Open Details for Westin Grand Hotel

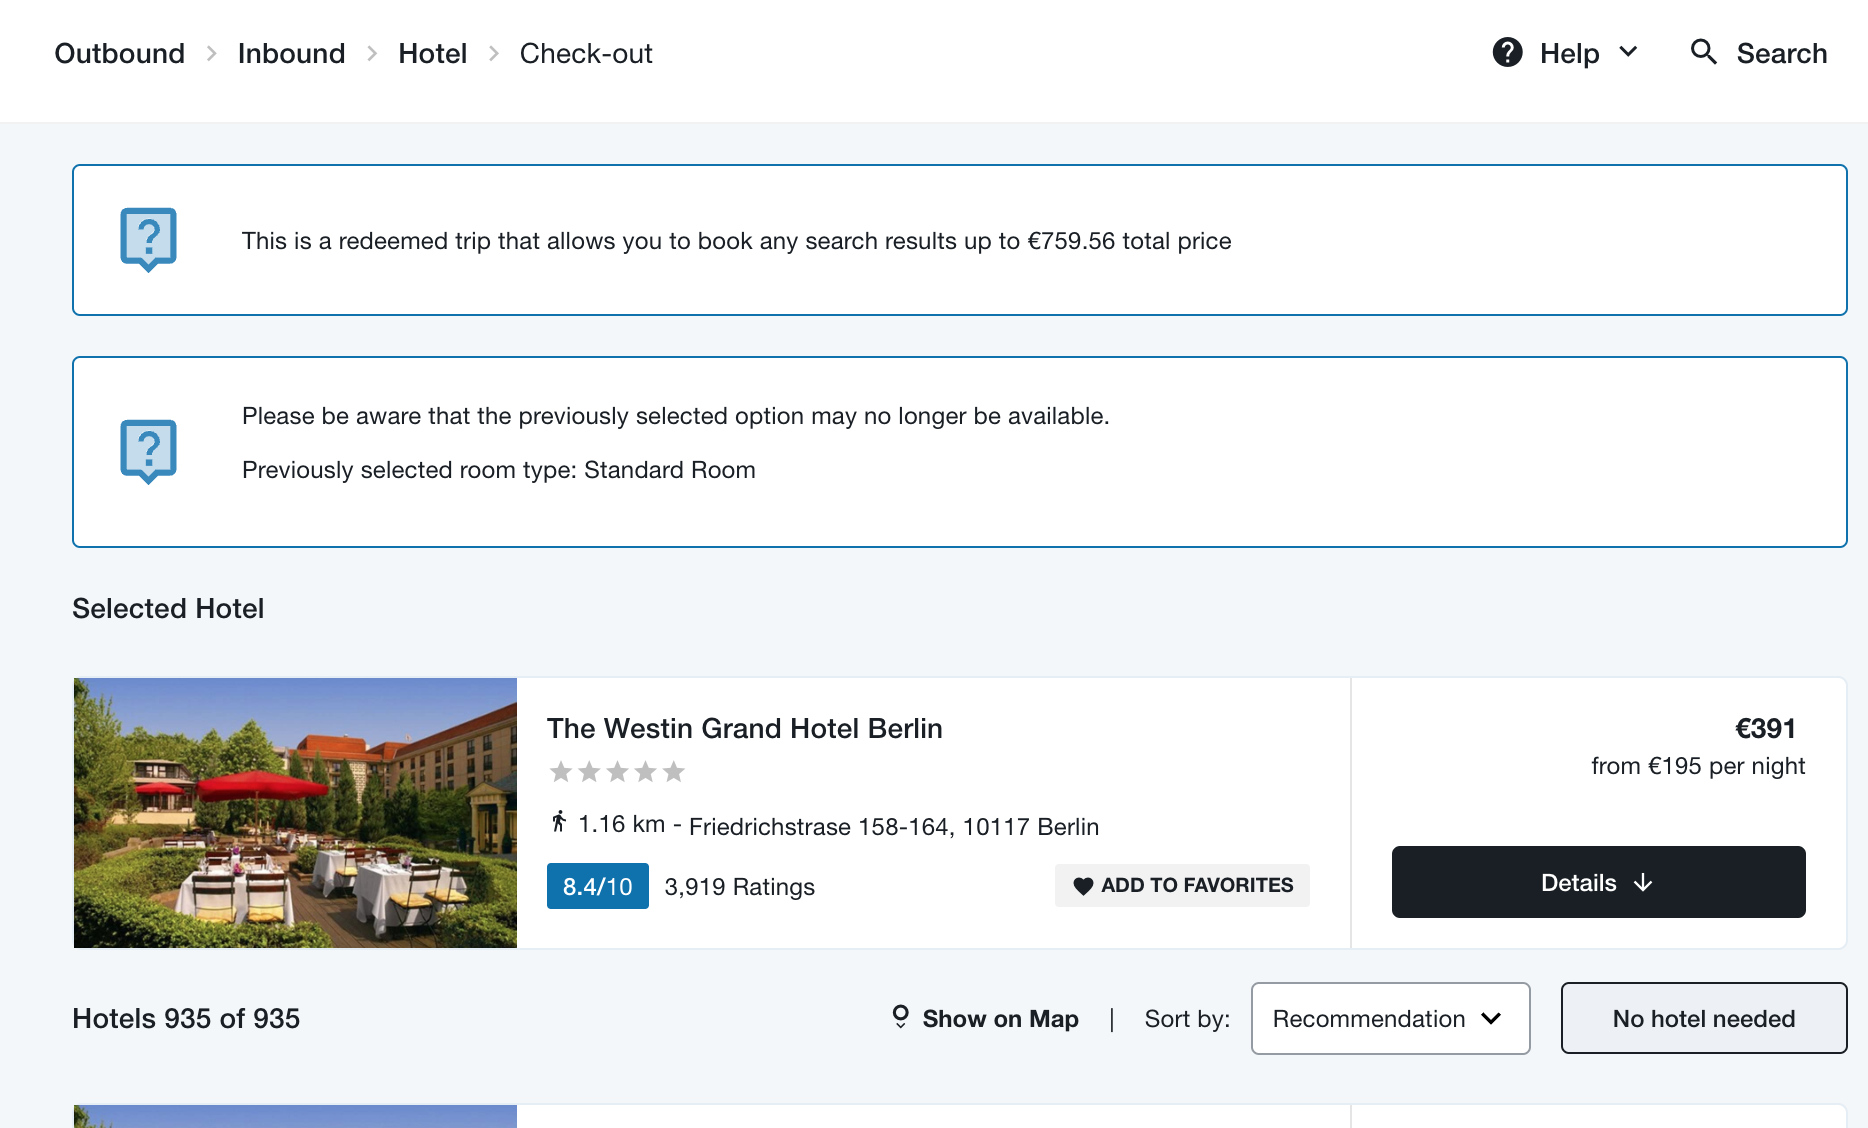point(1598,882)
